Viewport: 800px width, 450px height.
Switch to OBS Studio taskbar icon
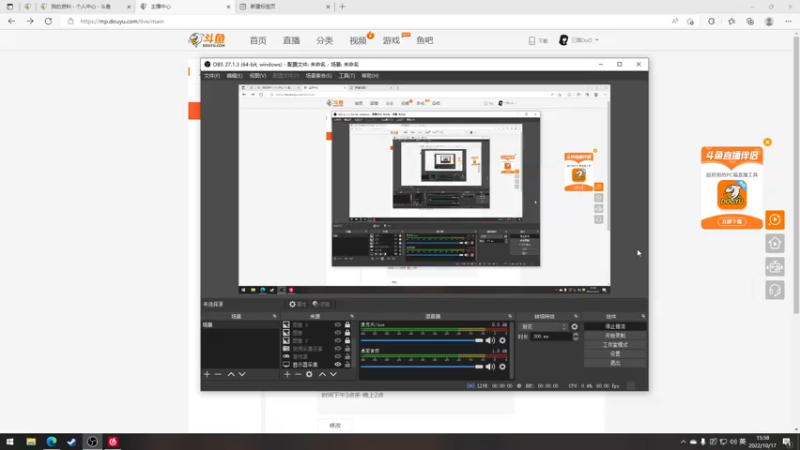point(92,442)
